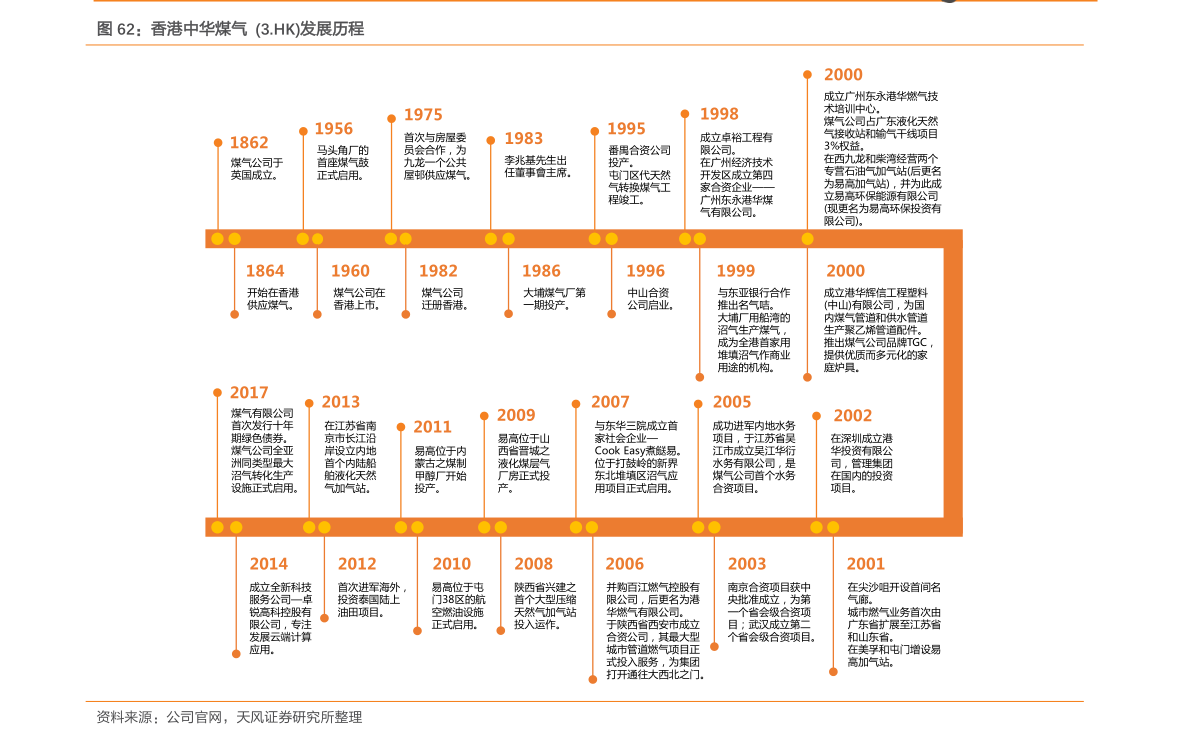
Task: Click the 1998 year label
Action: pos(718,114)
